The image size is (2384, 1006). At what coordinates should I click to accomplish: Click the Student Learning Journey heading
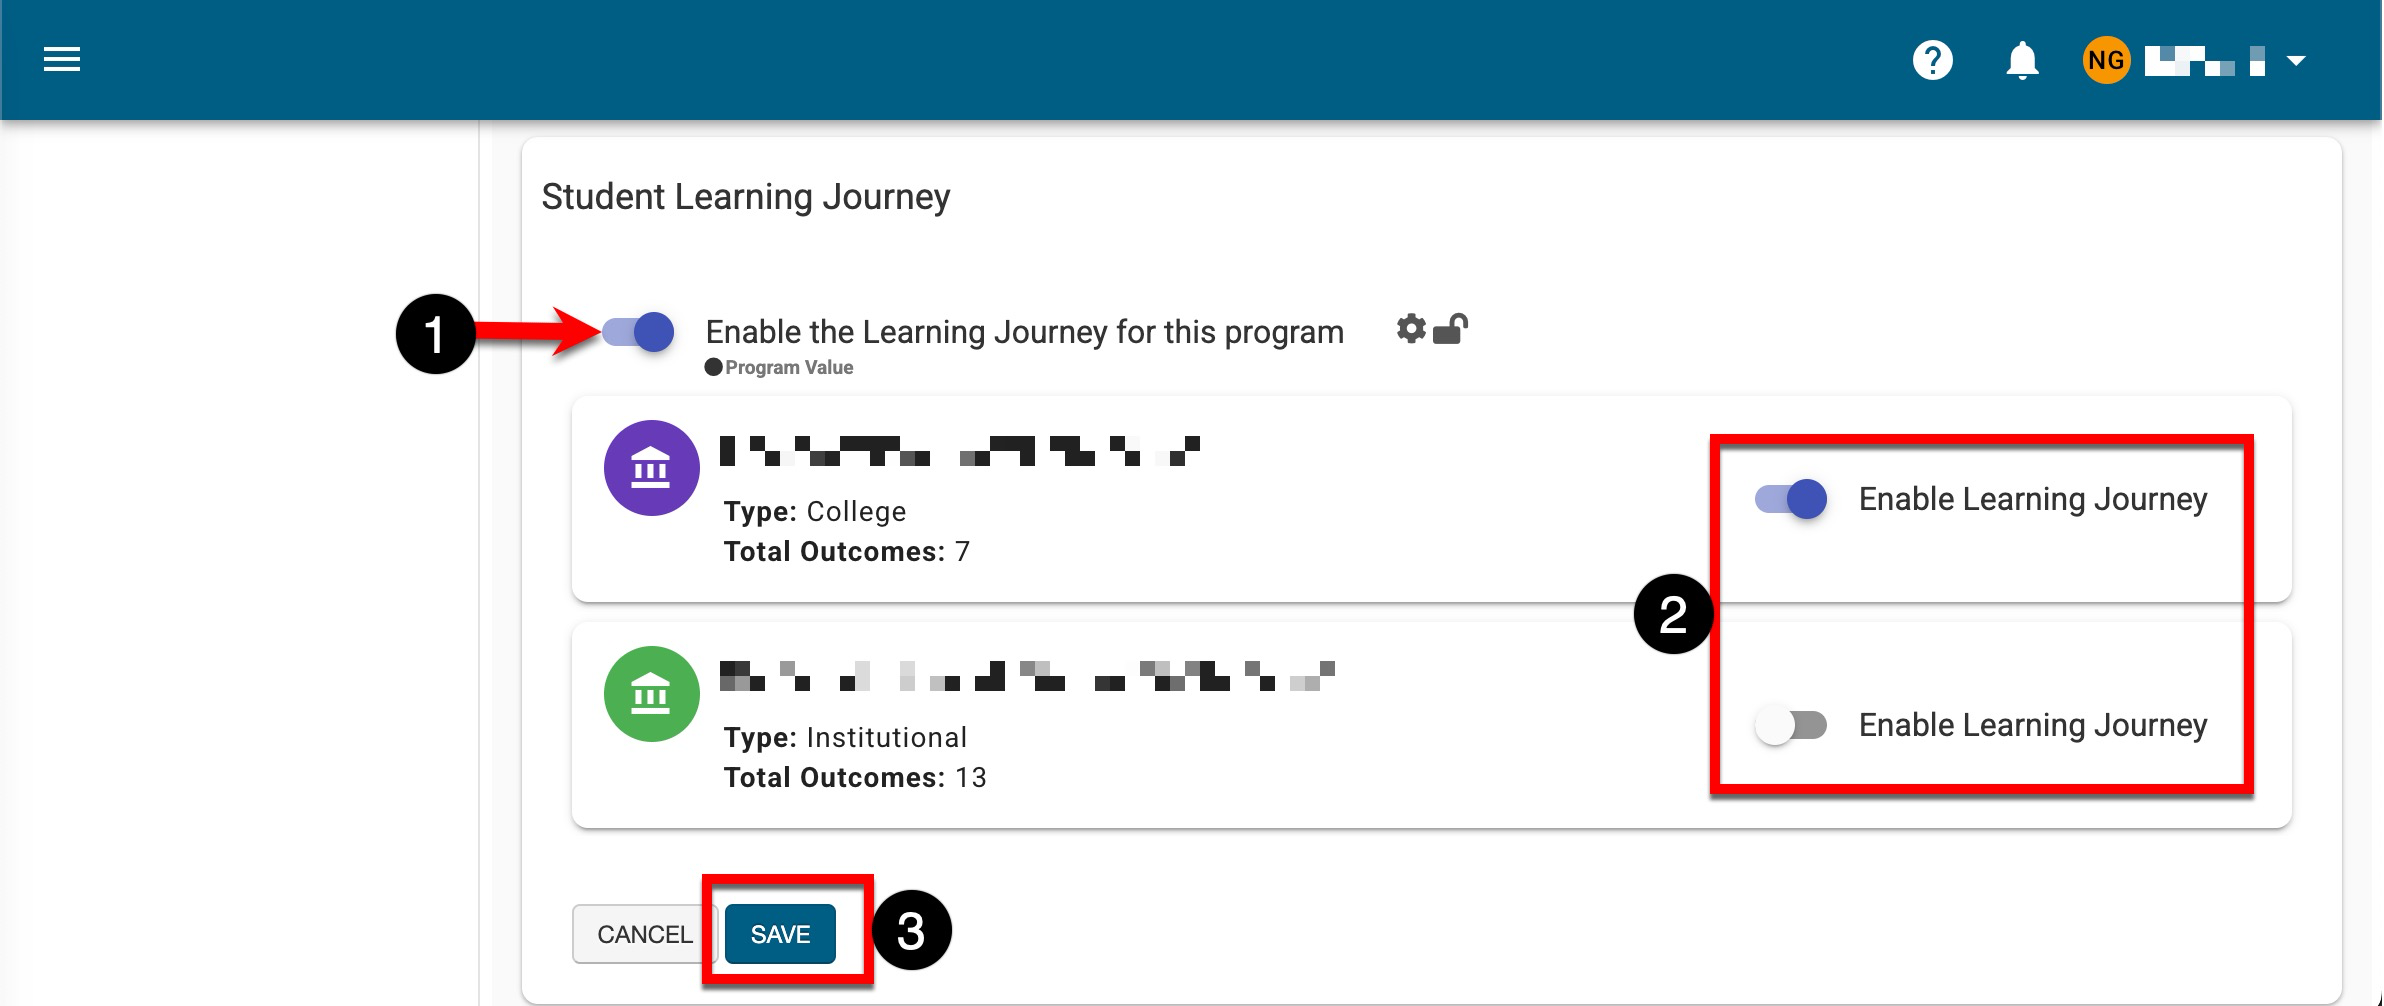[x=745, y=197]
